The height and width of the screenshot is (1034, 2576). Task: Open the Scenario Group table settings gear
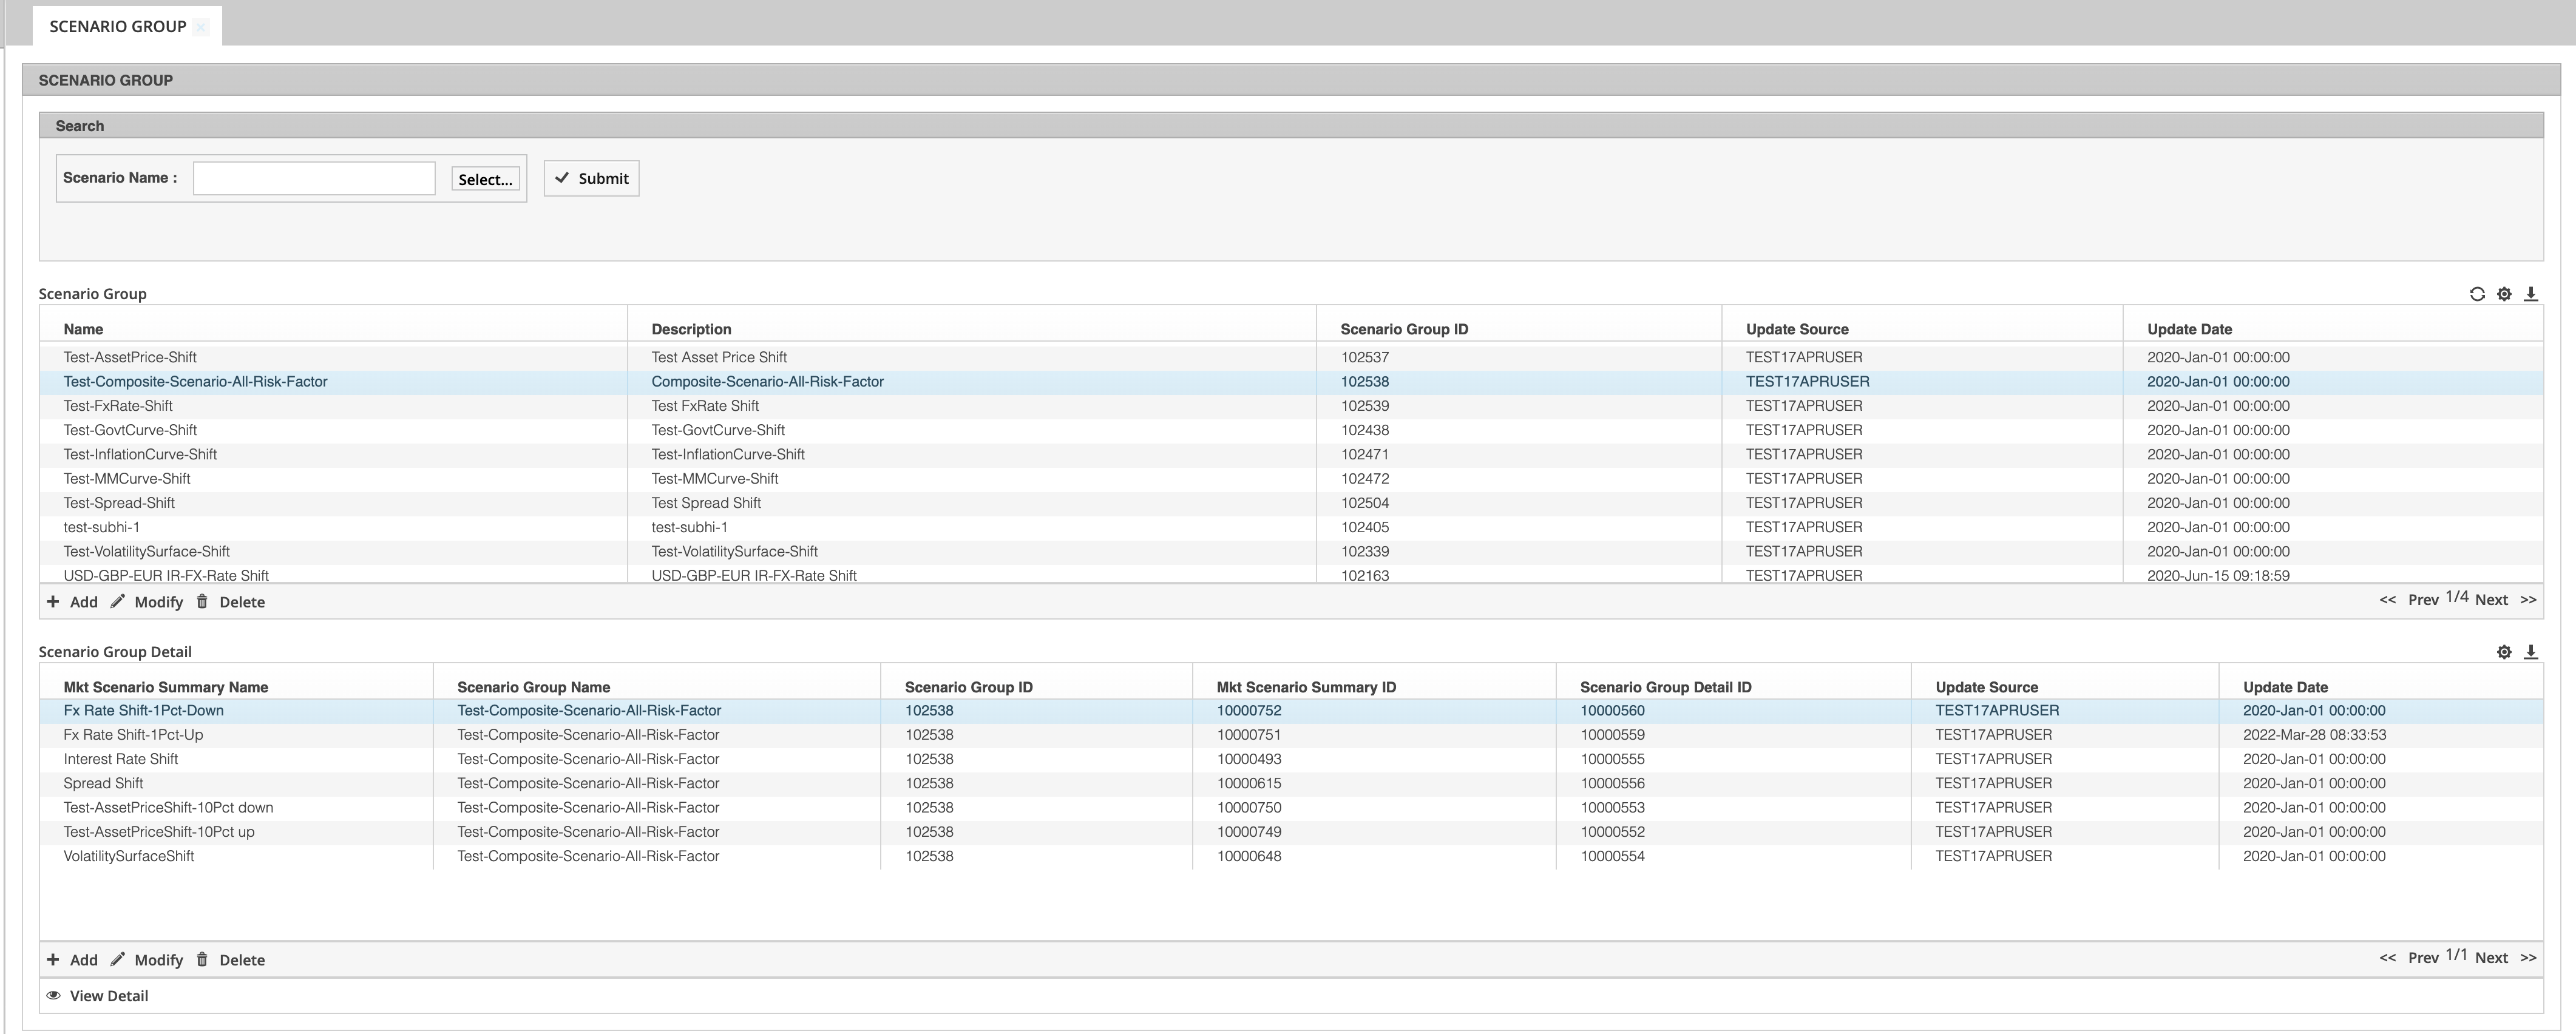point(2504,293)
